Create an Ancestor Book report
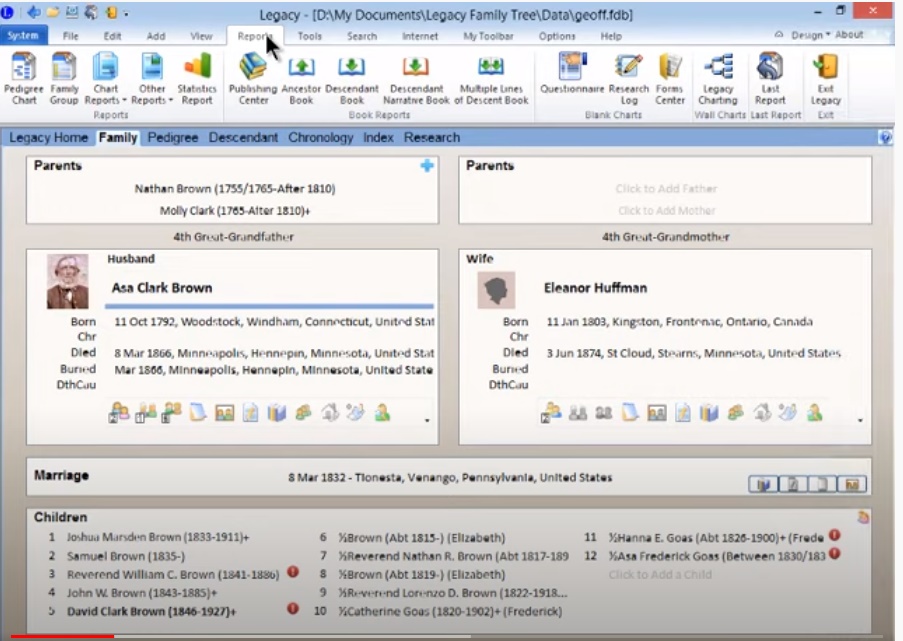This screenshot has height=641, width=903. [301, 78]
